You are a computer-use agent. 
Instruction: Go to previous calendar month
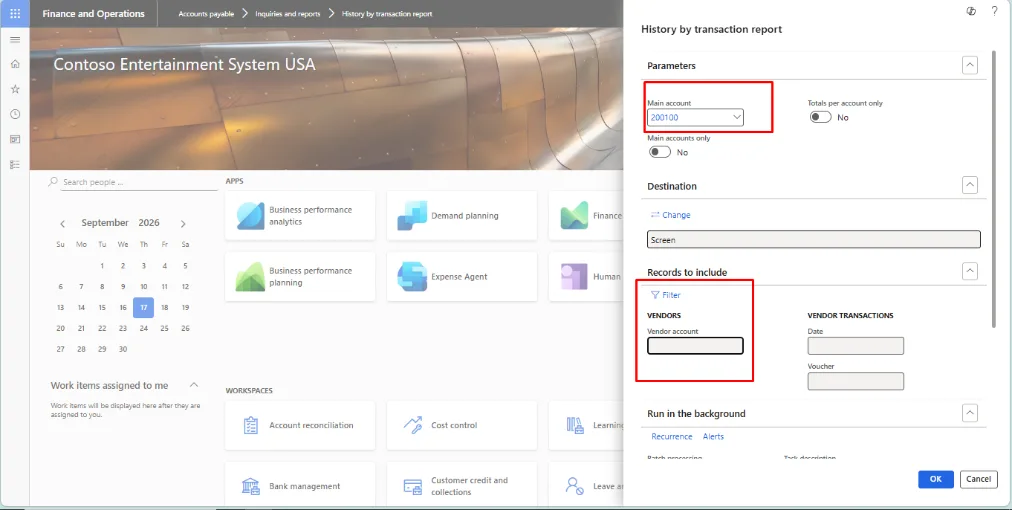click(63, 223)
